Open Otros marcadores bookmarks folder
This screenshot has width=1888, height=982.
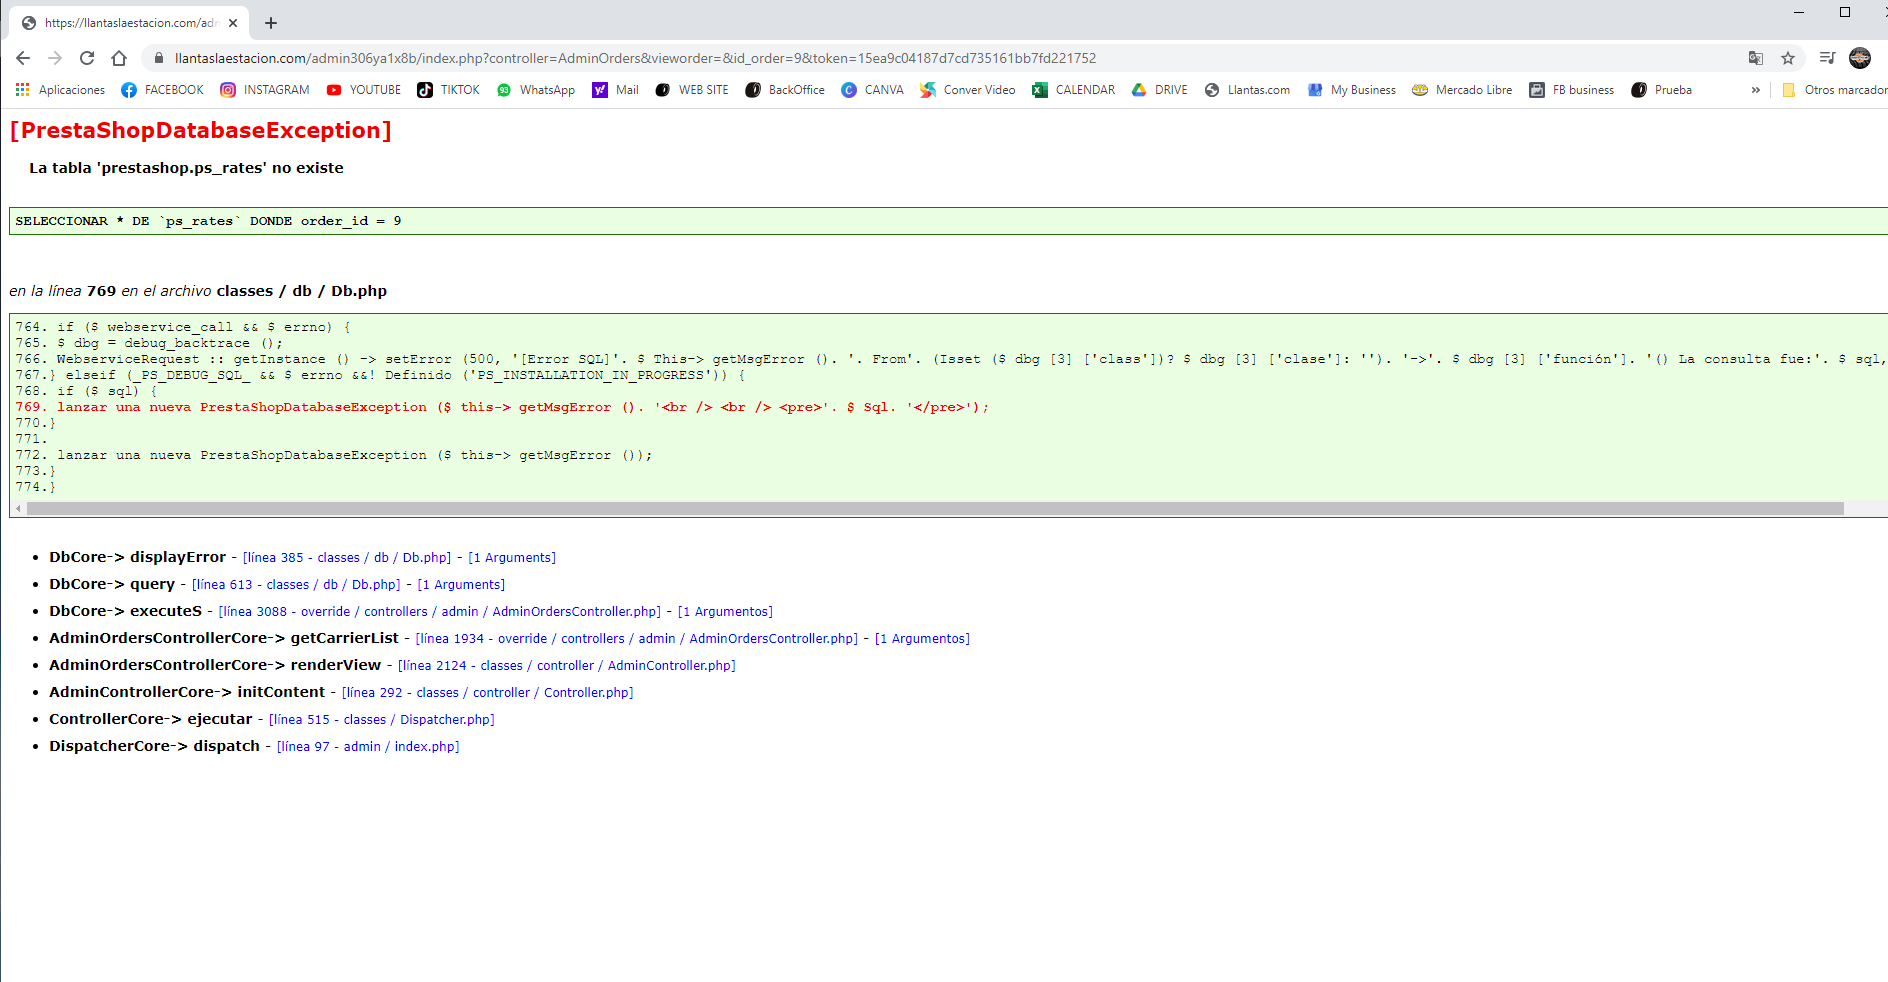coord(1834,90)
